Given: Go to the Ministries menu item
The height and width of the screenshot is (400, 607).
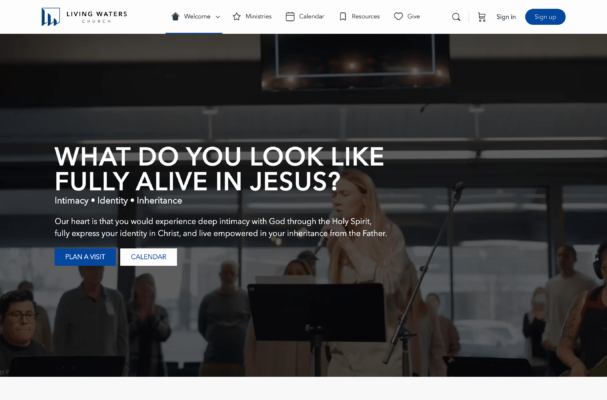Looking at the screenshot, I should (259, 17).
